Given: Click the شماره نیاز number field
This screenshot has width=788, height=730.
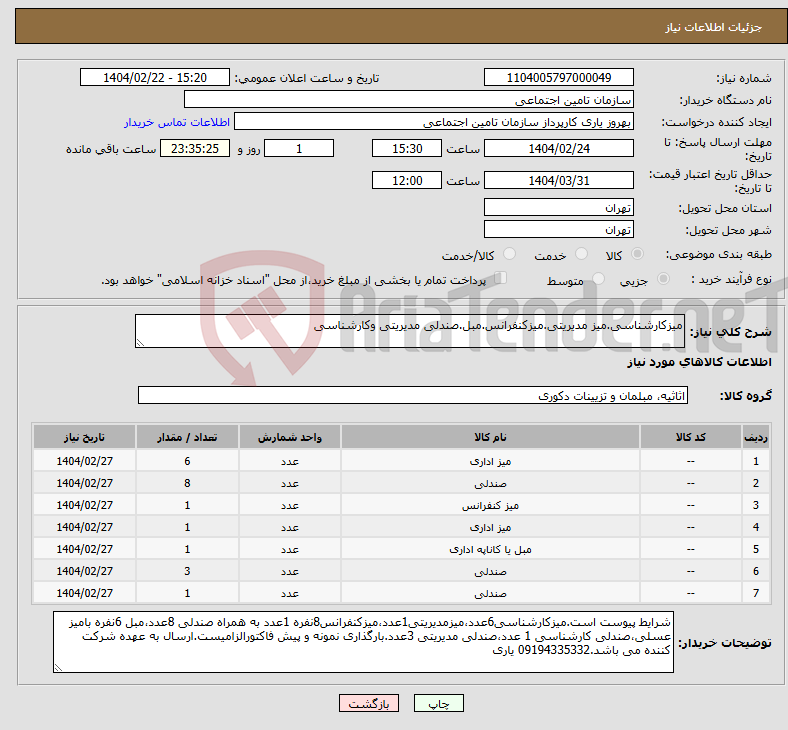Looking at the screenshot, I should pos(558,78).
